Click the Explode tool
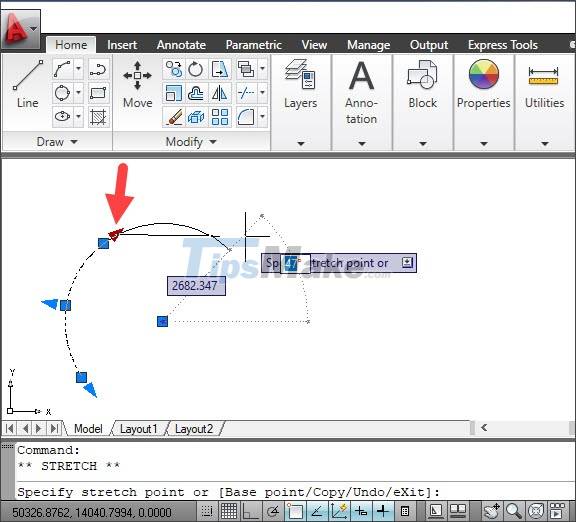 [x=196, y=117]
